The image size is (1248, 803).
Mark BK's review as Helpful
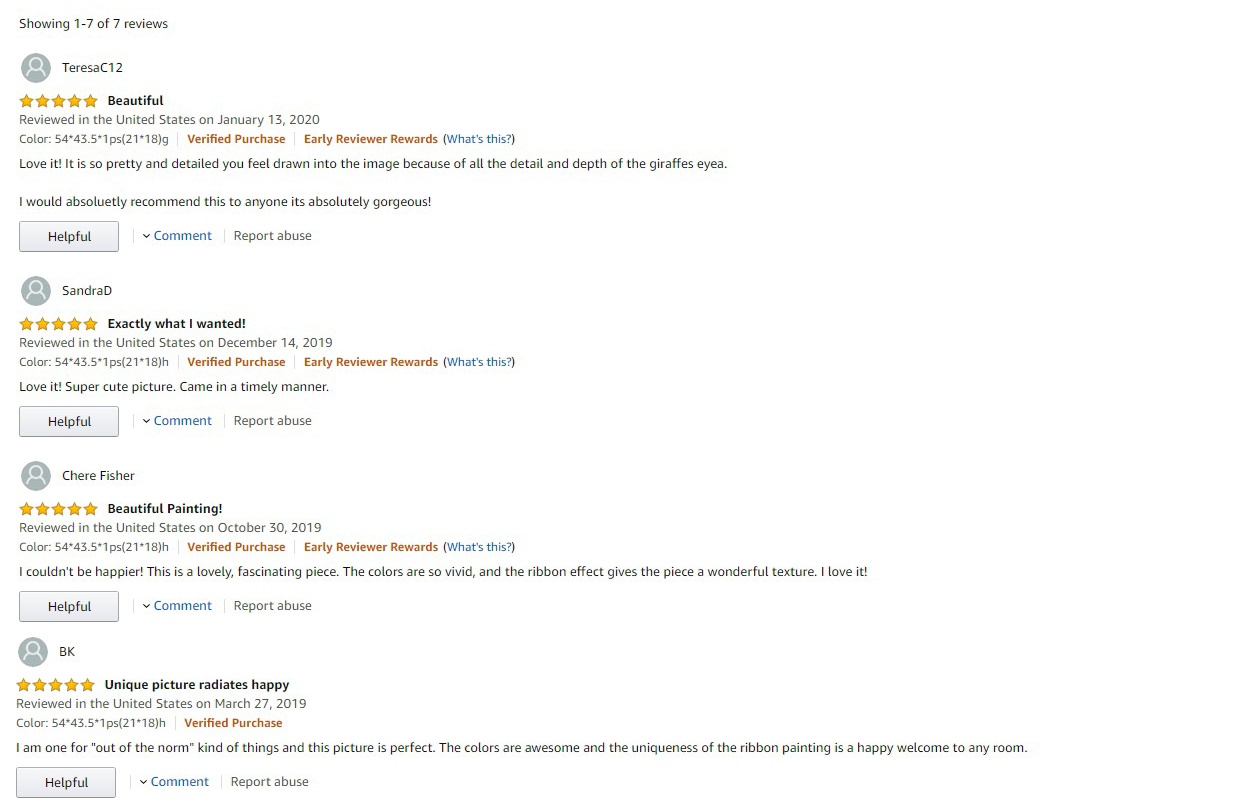66,783
